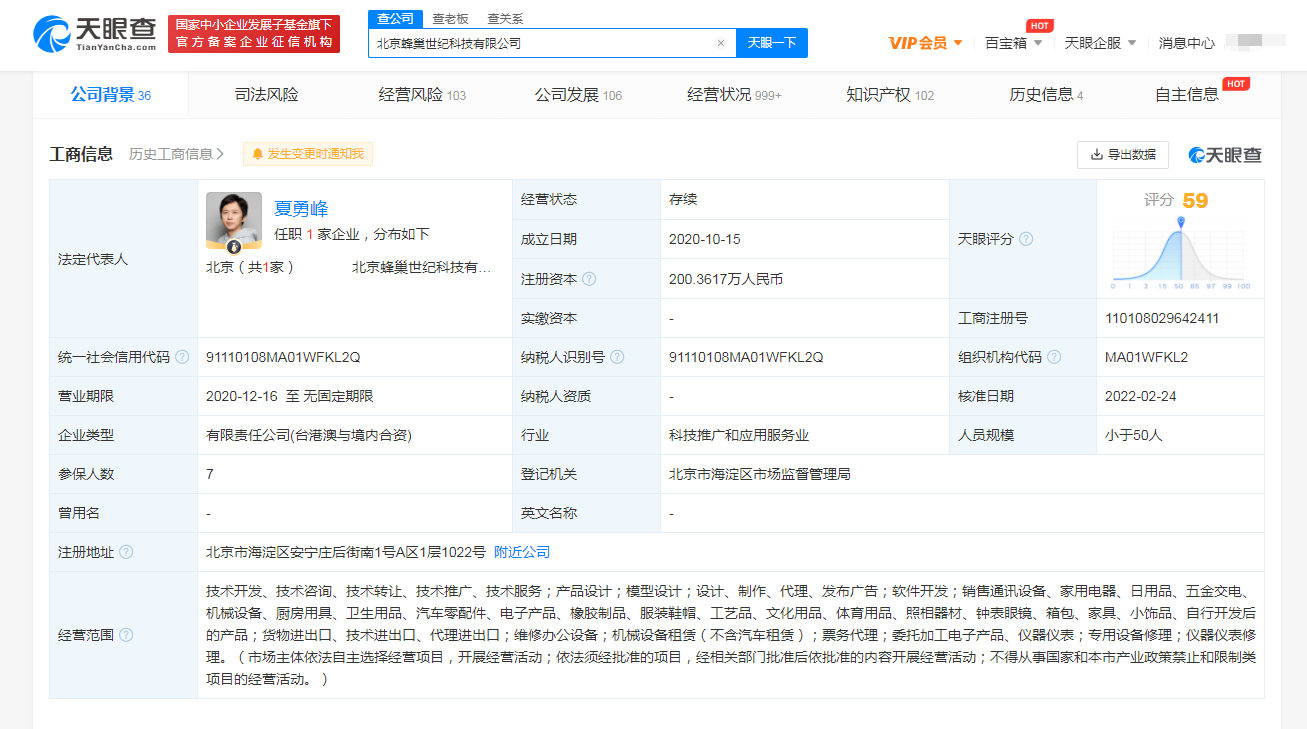Open help icon next to 经营范围
This screenshot has height=729, width=1307.
126,635
